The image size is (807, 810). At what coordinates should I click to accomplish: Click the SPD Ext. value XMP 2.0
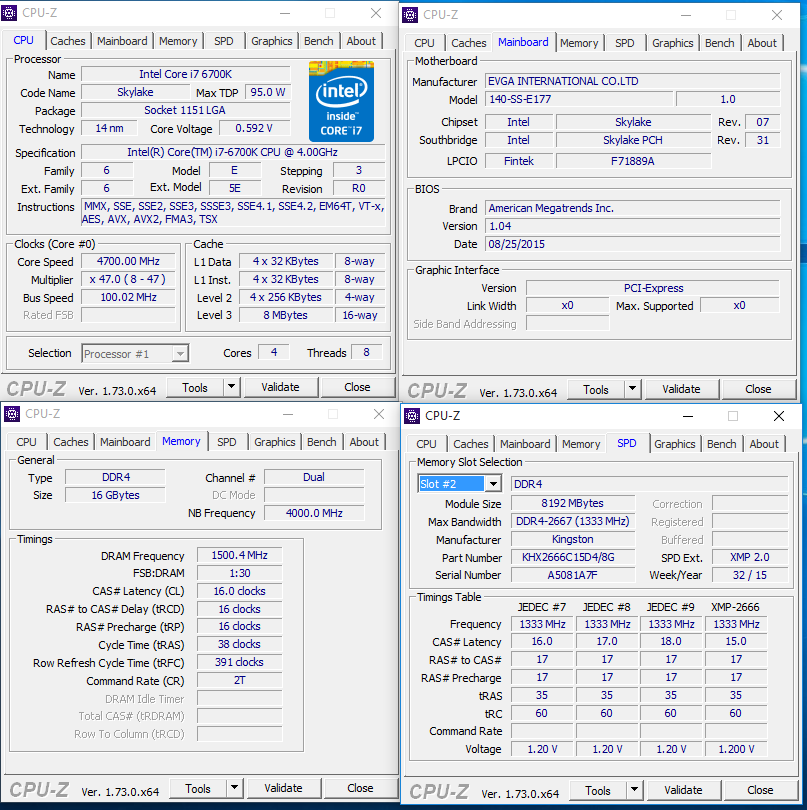750,557
